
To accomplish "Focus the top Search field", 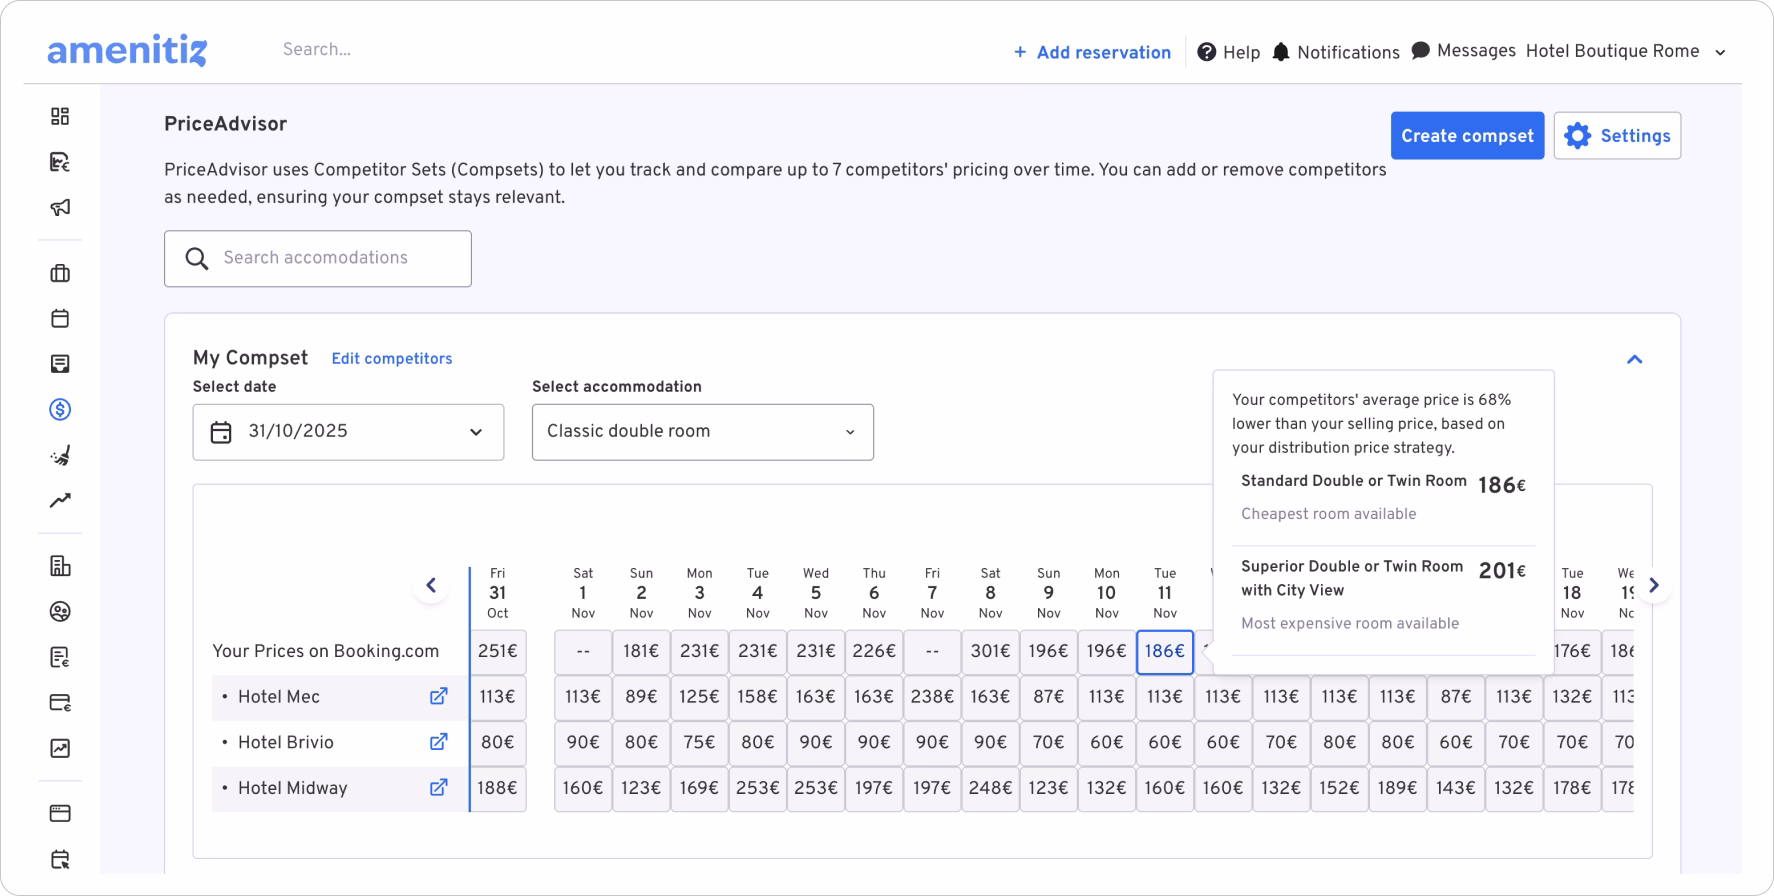I will 317,50.
